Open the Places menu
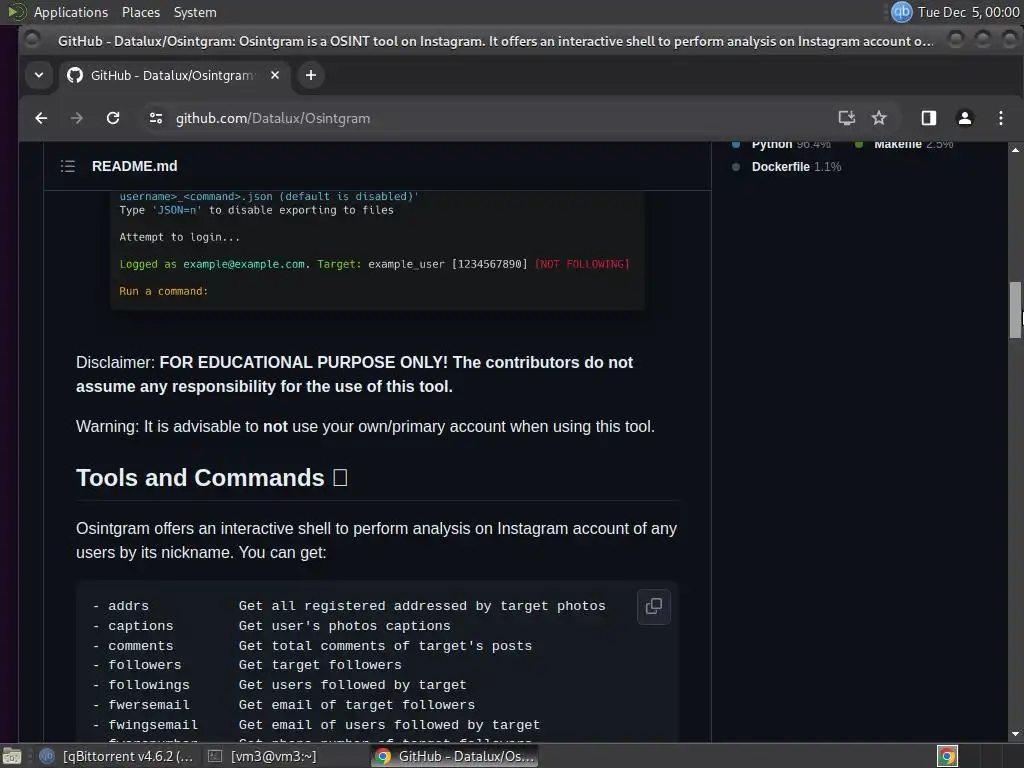 [141, 12]
